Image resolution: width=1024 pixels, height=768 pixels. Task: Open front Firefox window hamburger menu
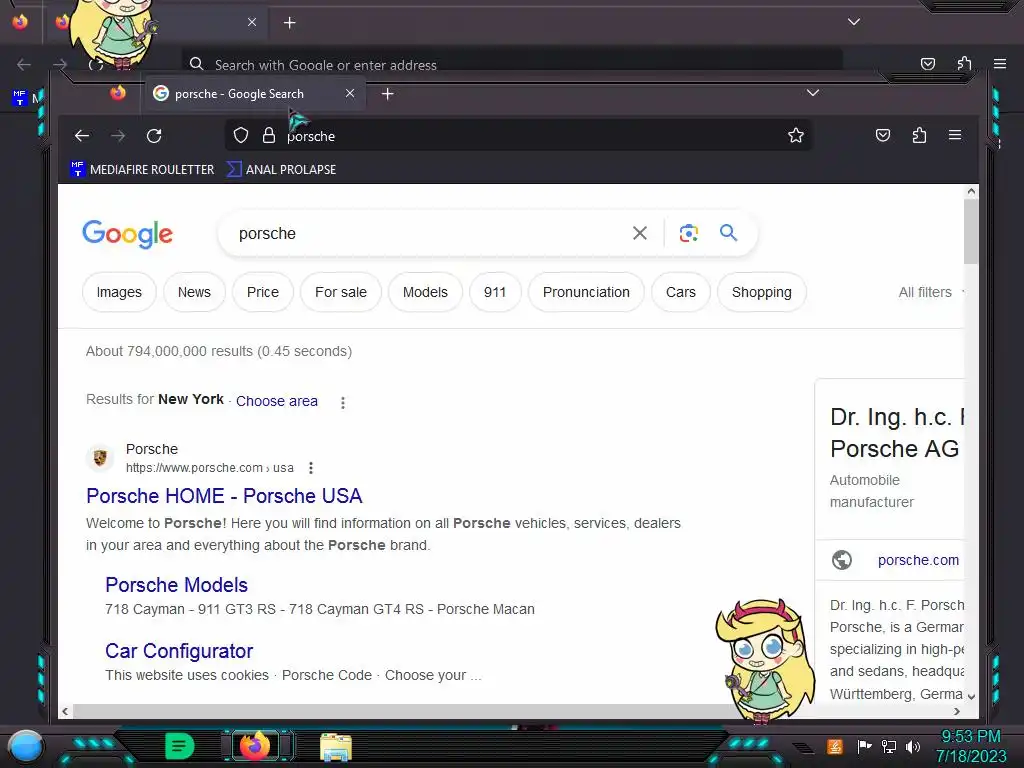(955, 135)
